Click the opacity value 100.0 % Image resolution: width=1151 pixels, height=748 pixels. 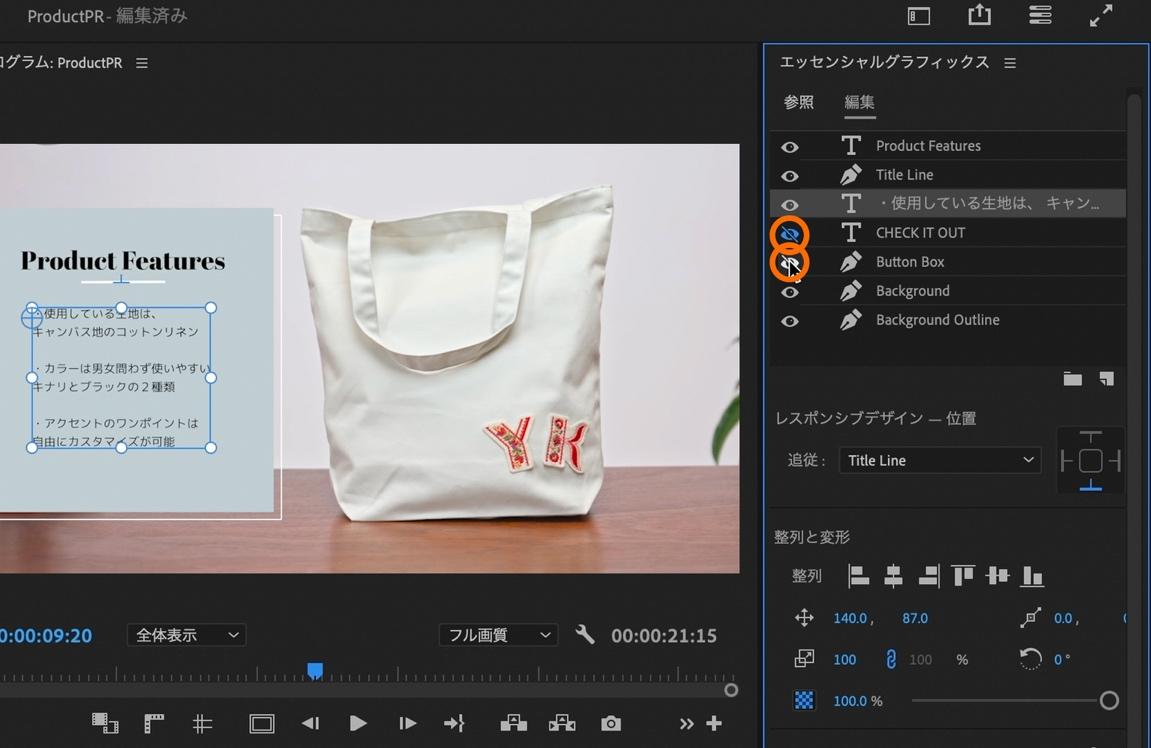coord(857,701)
